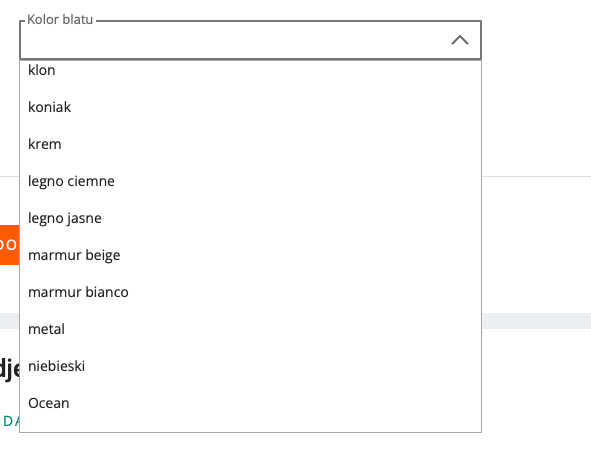
Task: Pick the krem color option
Action: pyautogui.click(x=250, y=144)
